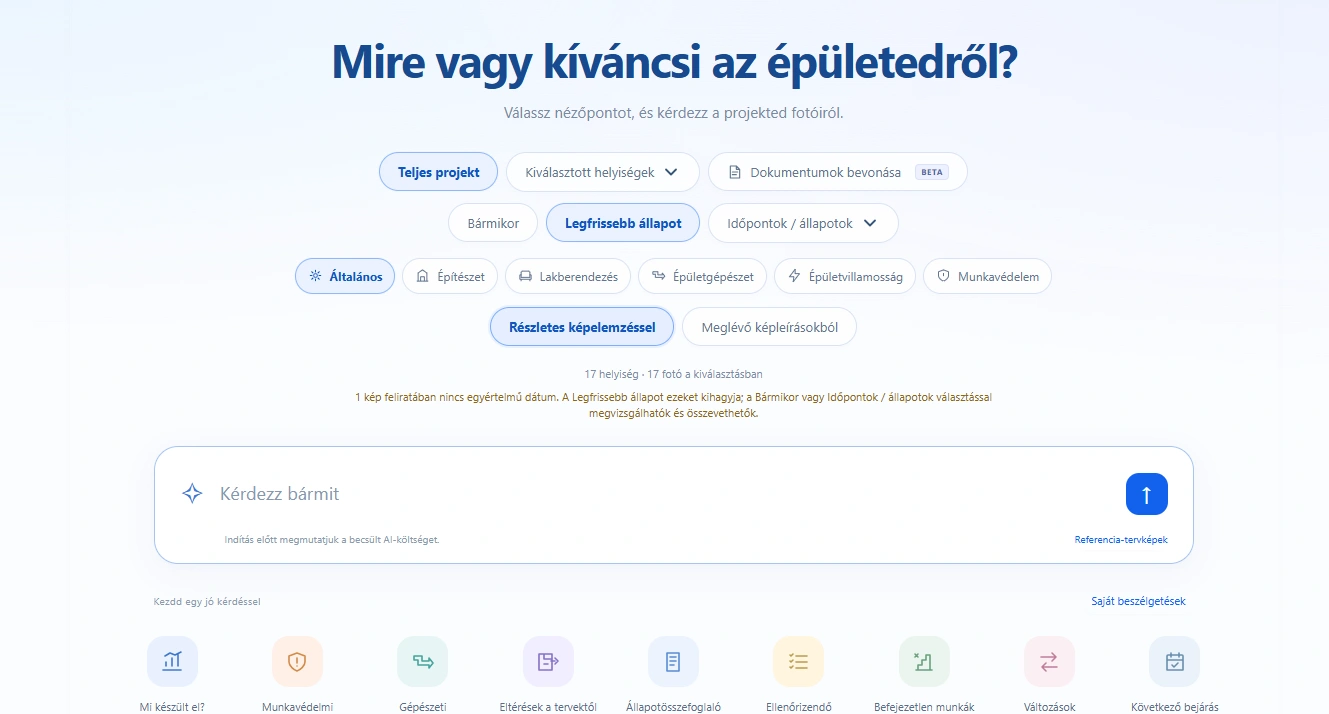Click the Befejezetlen munkák stairs icon

click(x=924, y=661)
